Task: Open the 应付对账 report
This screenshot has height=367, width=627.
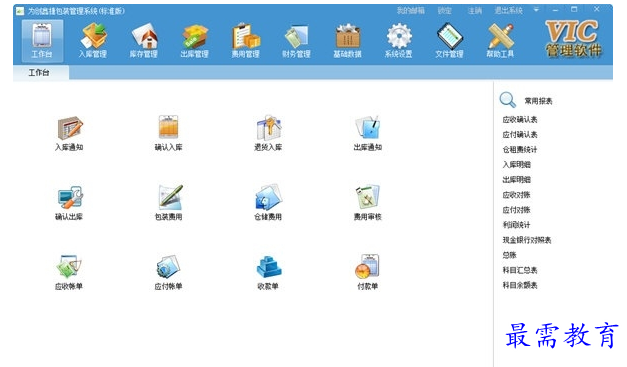Action: pyautogui.click(x=517, y=210)
